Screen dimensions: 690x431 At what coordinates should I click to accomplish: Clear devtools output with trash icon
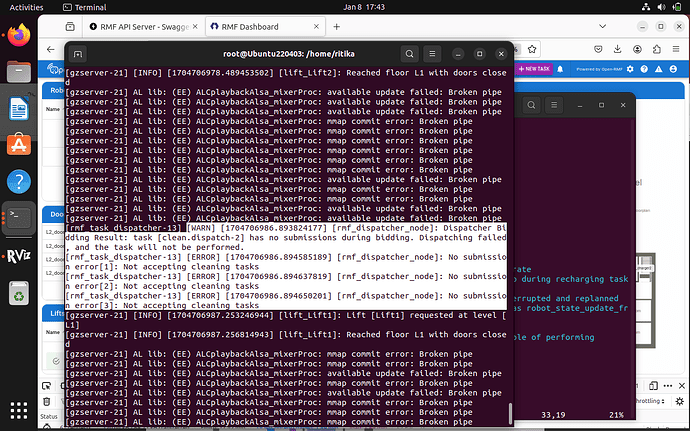click(x=47, y=401)
